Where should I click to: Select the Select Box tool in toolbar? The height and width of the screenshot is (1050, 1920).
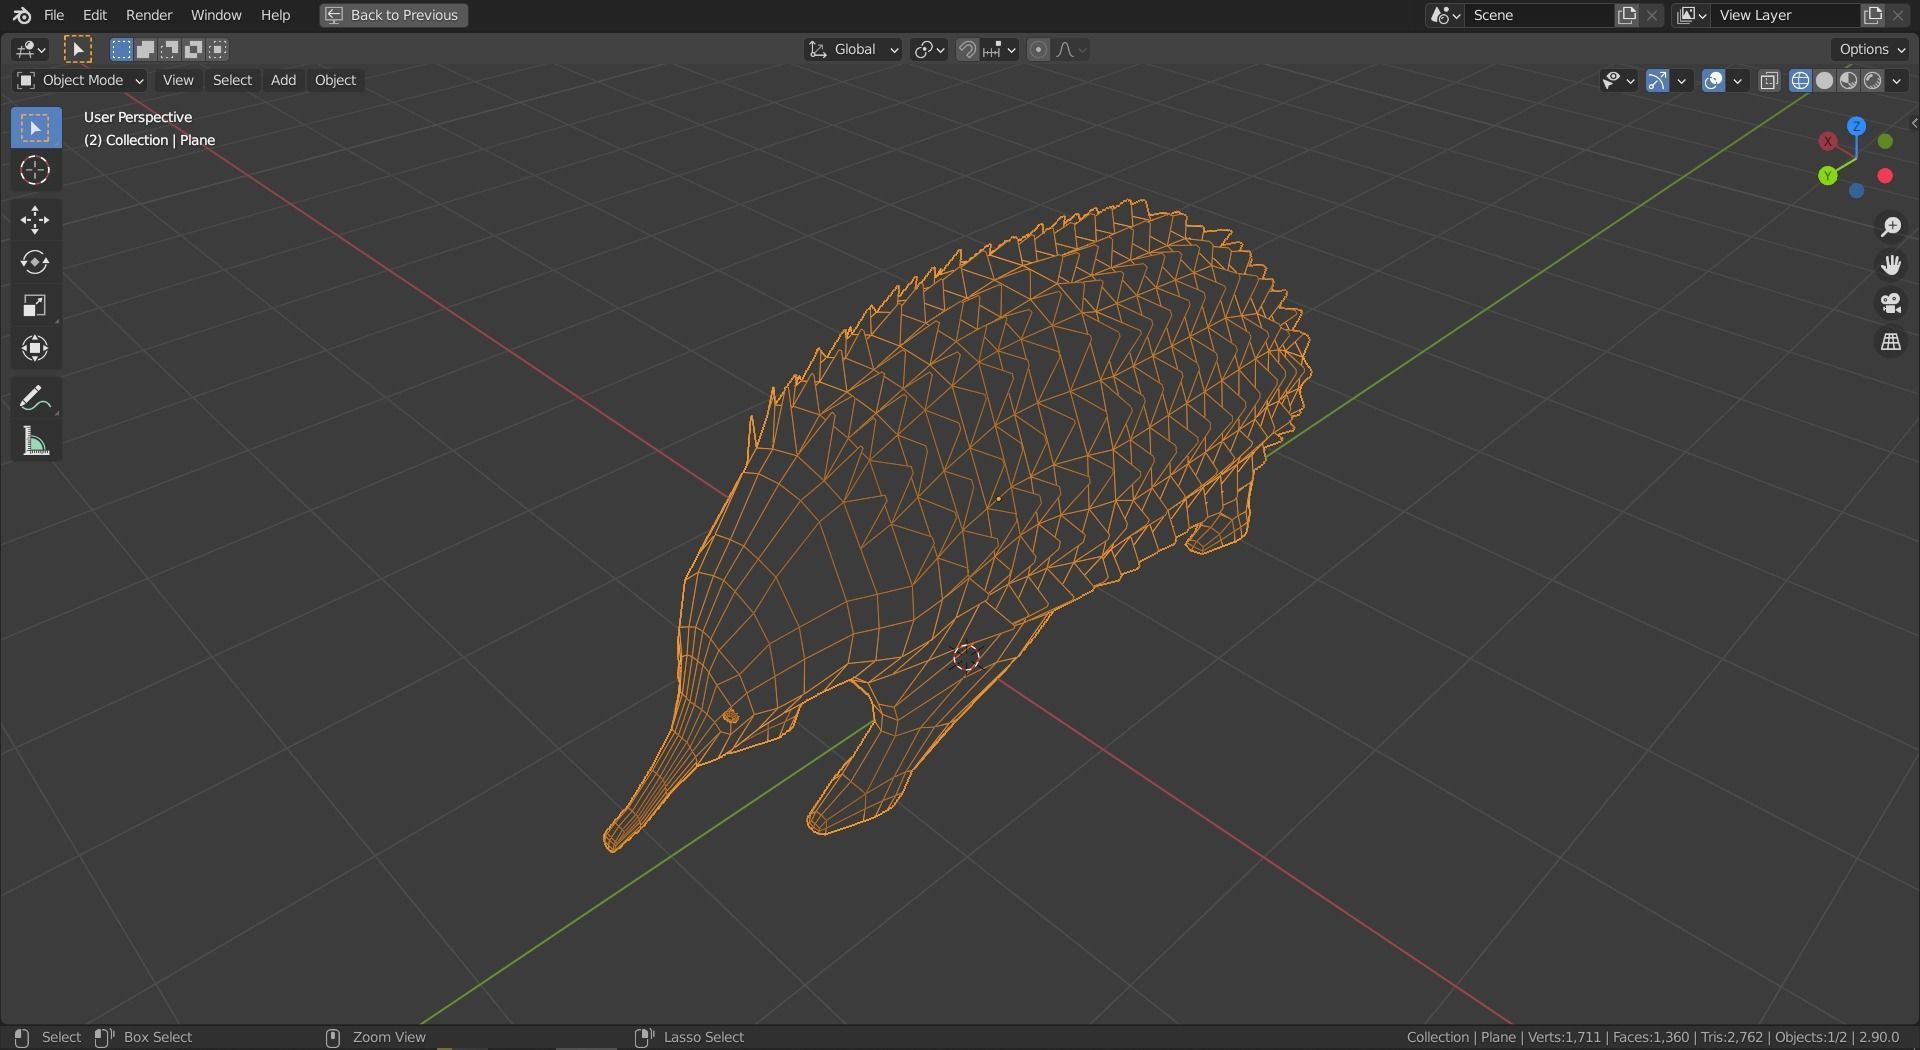coord(36,128)
